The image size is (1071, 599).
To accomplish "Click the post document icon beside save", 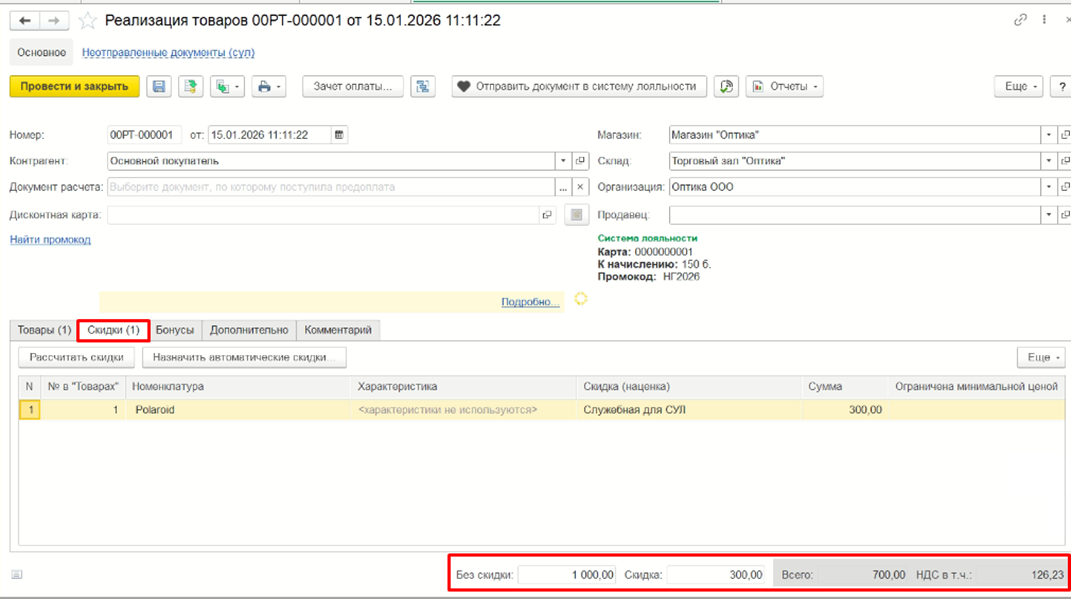I will (191, 87).
